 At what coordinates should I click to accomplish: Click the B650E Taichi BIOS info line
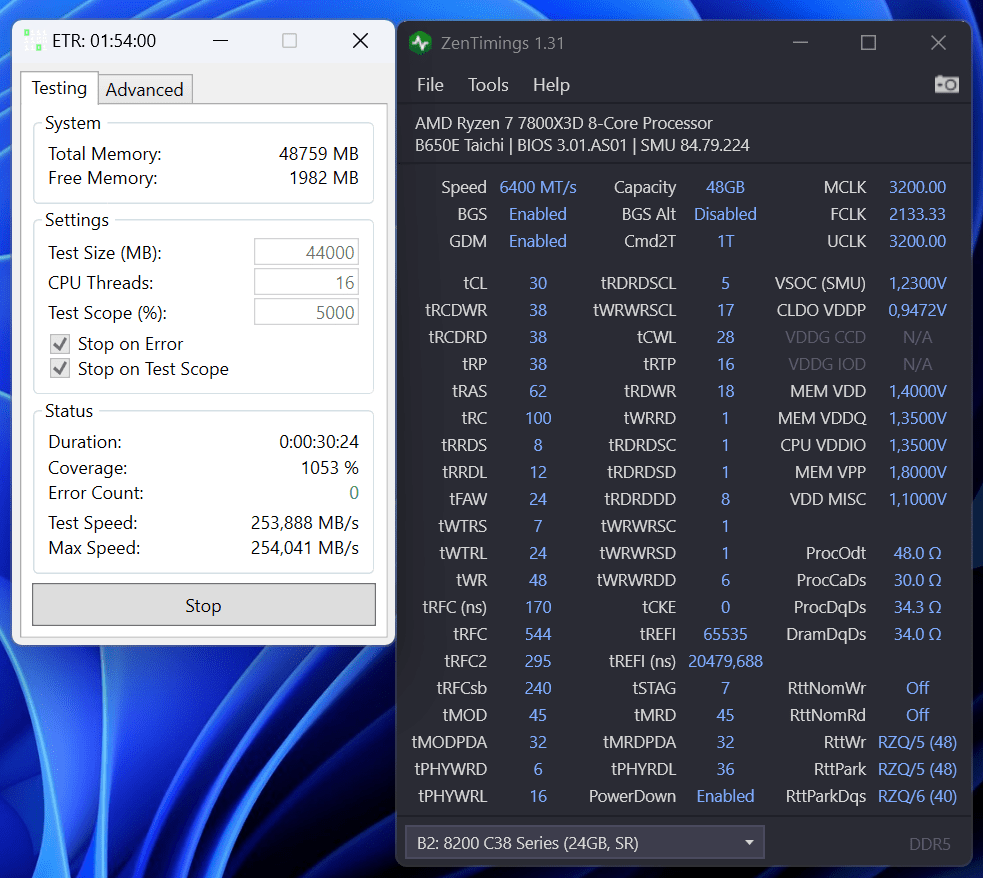click(582, 145)
